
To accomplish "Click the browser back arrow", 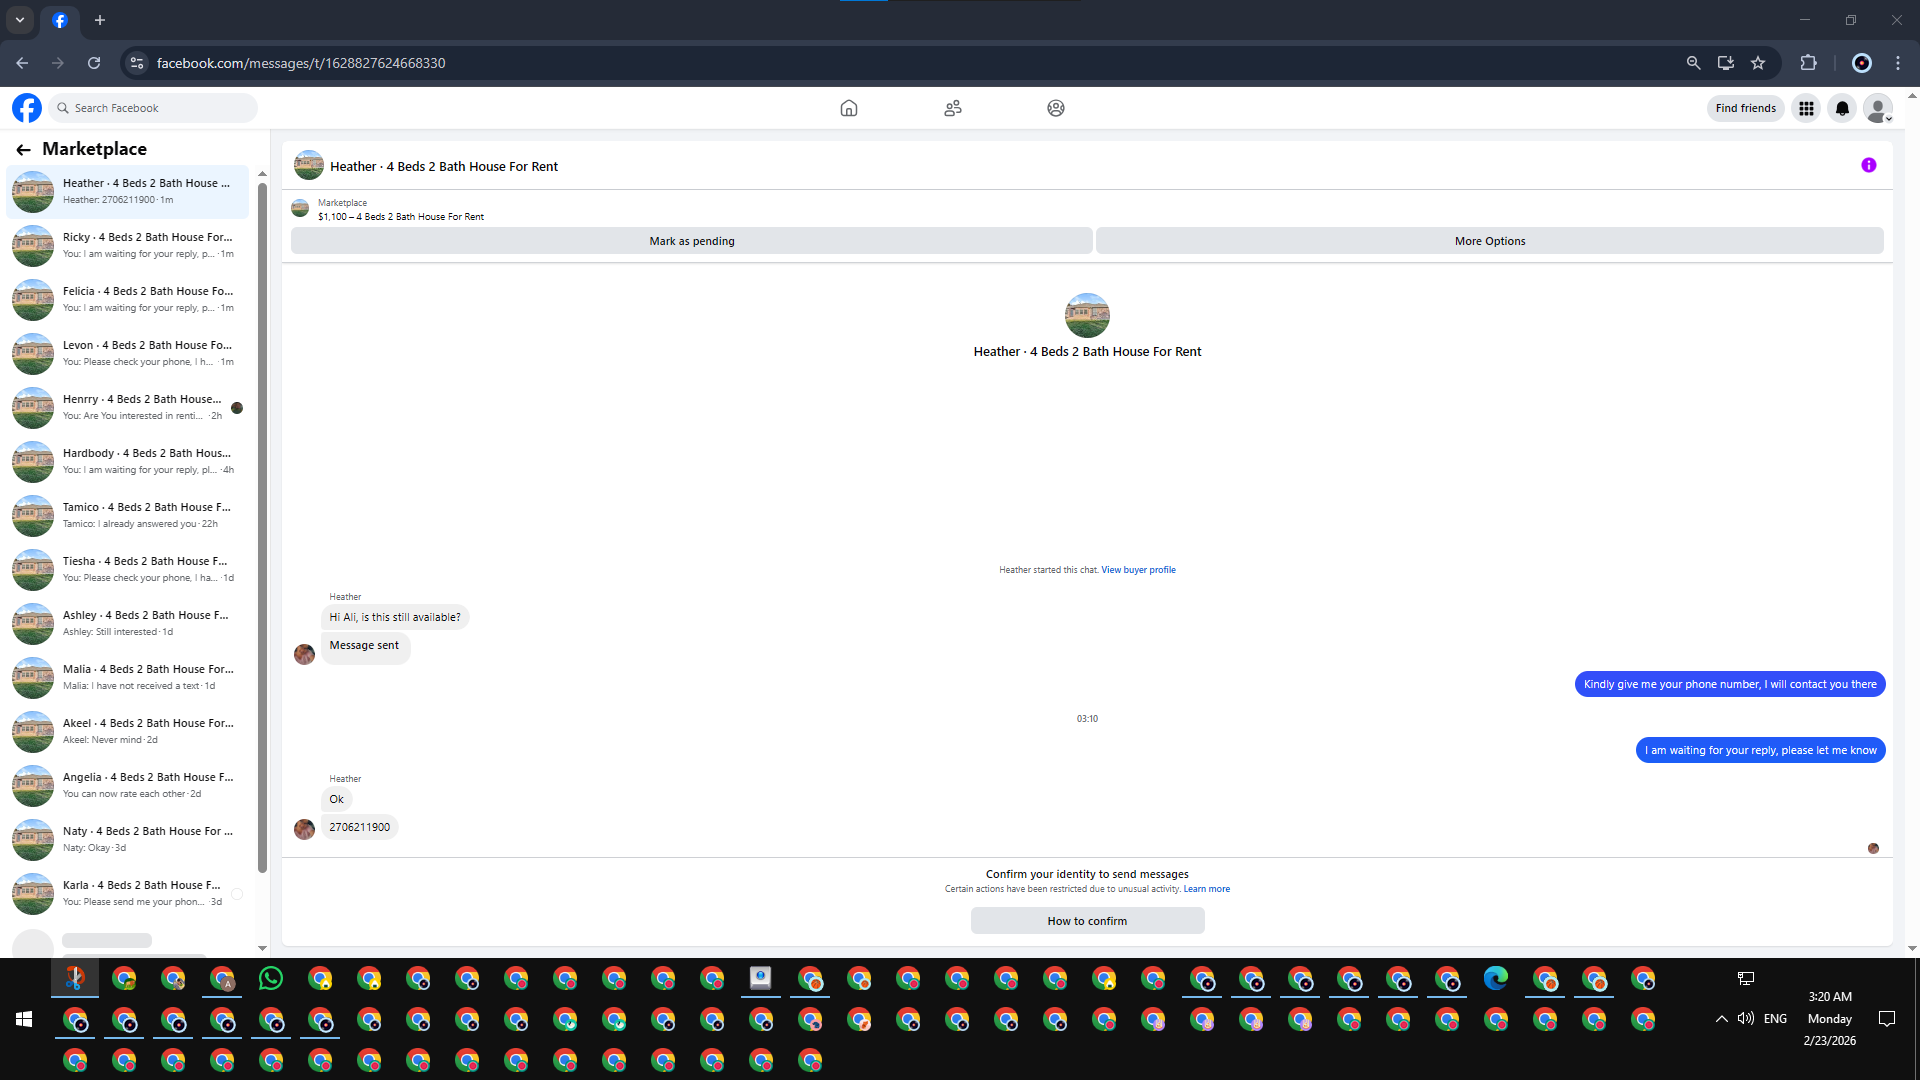I will (x=22, y=63).
